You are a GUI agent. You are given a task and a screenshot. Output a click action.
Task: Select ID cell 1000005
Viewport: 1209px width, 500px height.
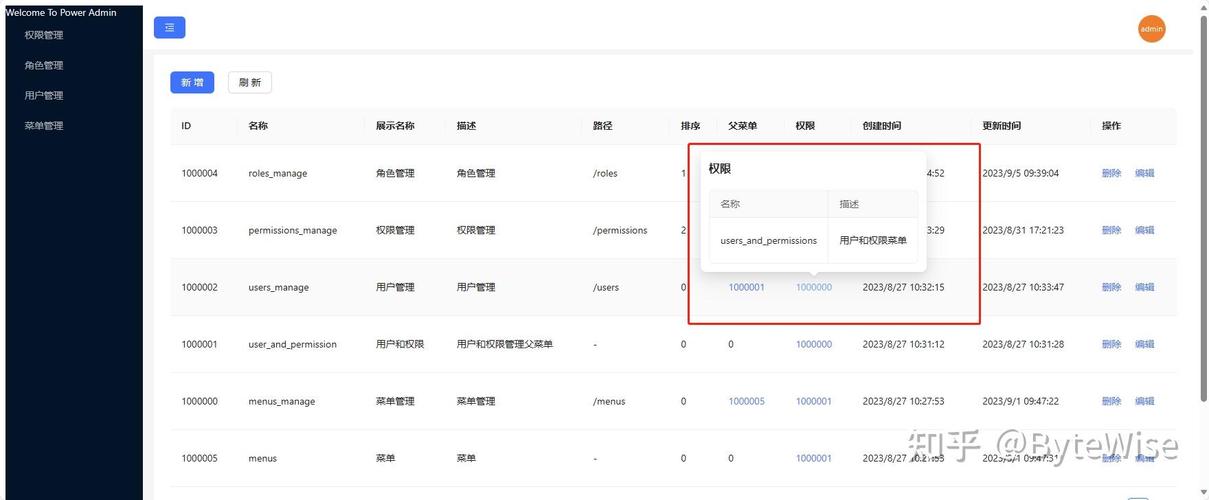pos(199,458)
